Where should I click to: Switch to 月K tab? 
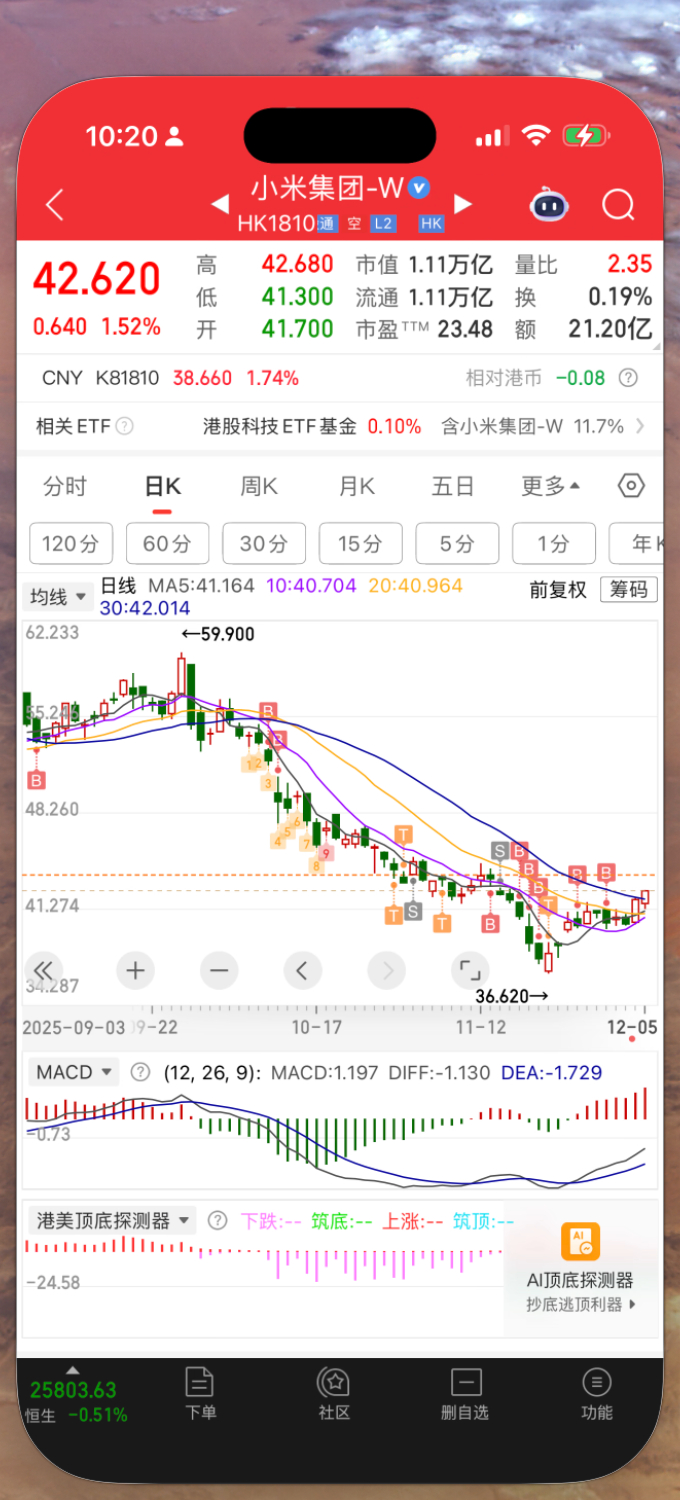[x=356, y=486]
